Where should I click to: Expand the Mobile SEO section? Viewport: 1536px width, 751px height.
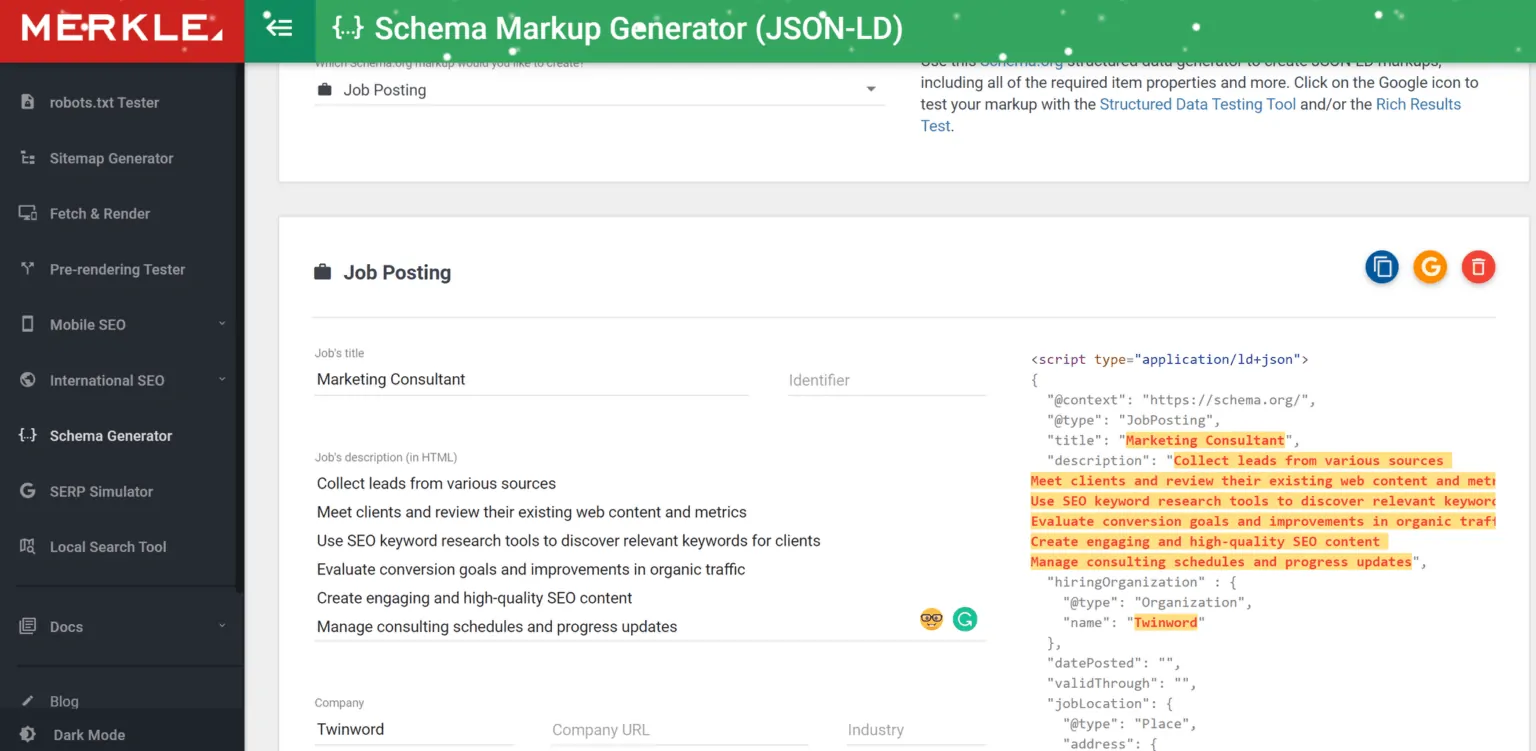point(88,324)
